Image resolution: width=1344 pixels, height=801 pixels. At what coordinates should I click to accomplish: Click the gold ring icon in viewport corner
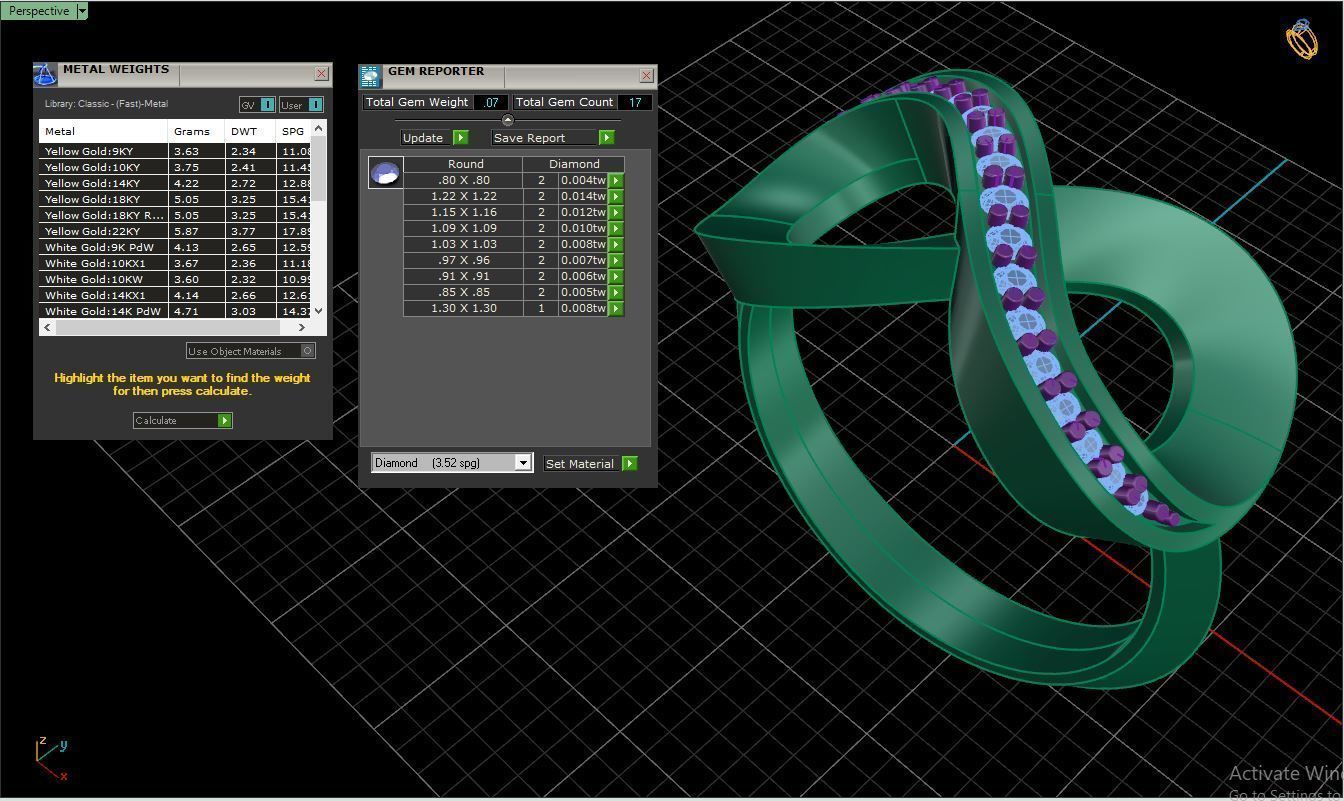tap(1302, 39)
